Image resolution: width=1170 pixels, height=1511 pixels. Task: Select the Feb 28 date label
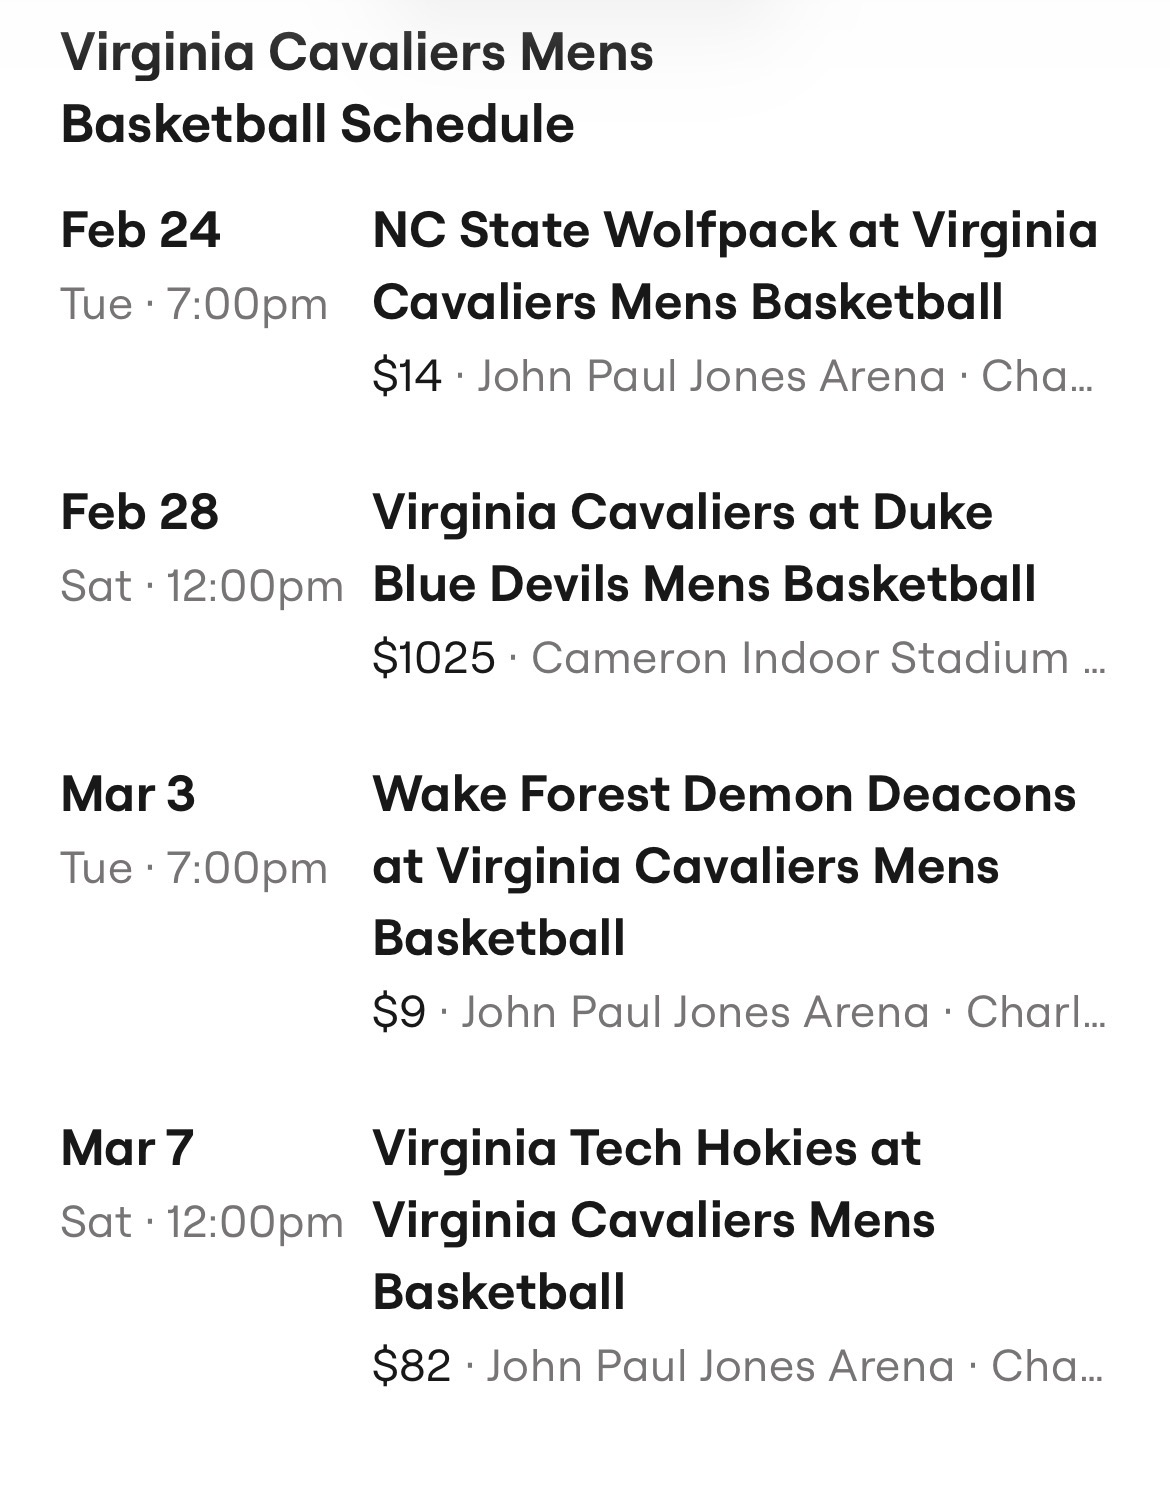coord(139,512)
